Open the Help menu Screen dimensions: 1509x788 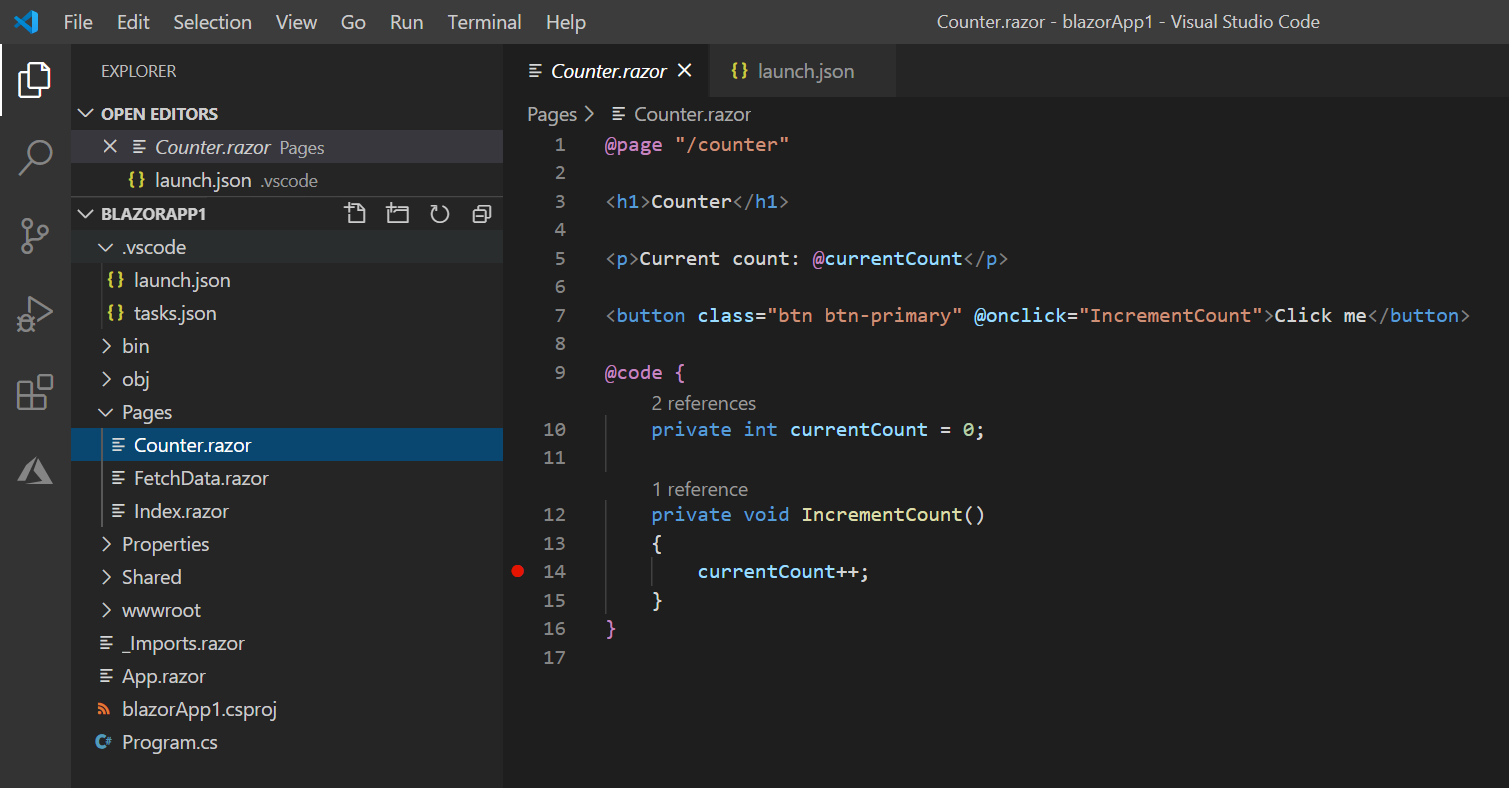tap(566, 22)
